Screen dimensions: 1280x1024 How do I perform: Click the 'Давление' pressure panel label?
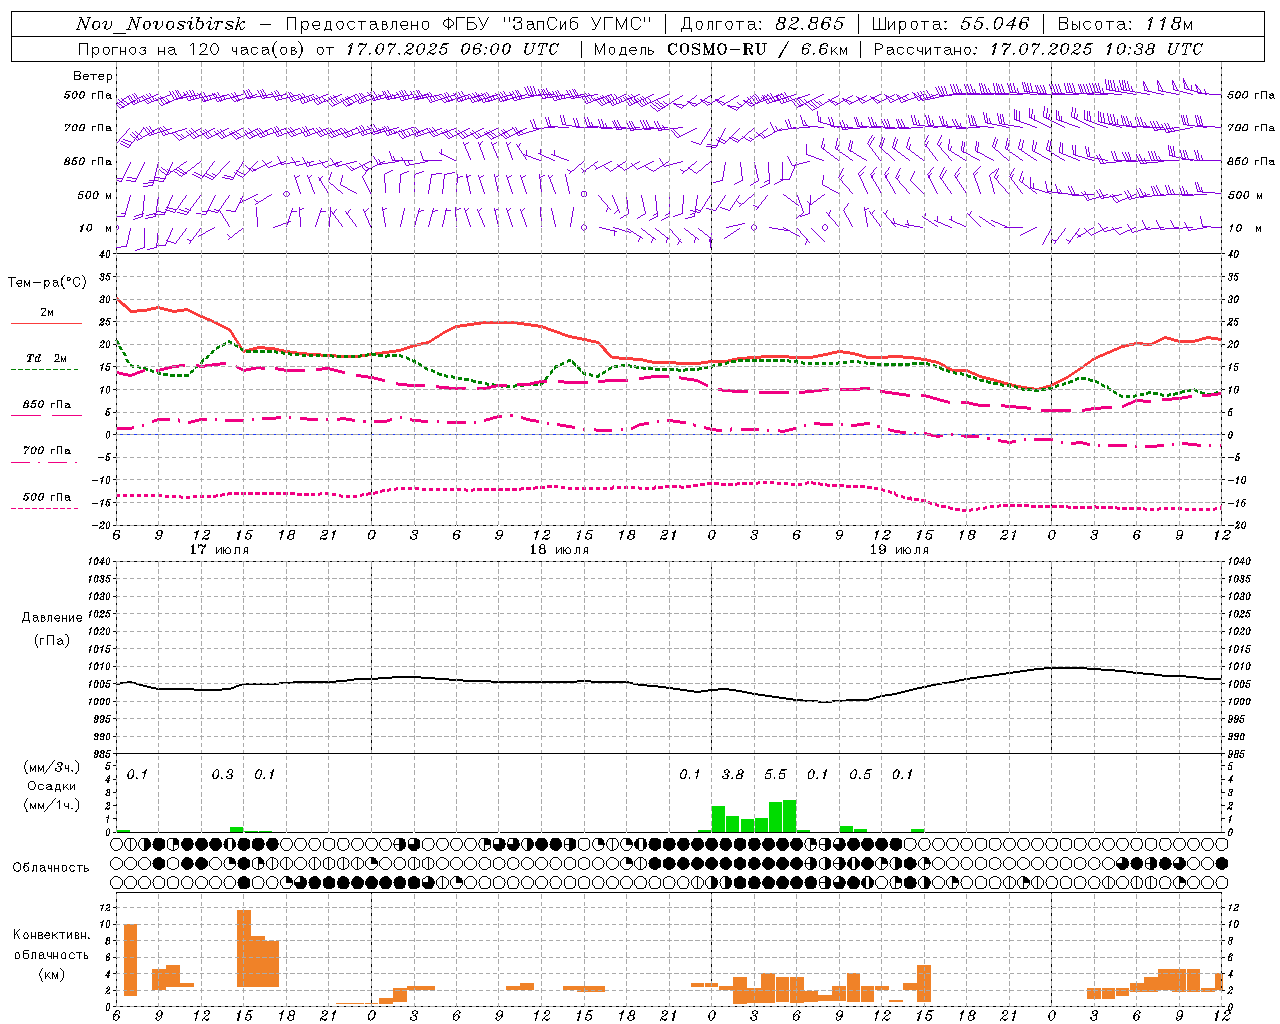tap(52, 618)
